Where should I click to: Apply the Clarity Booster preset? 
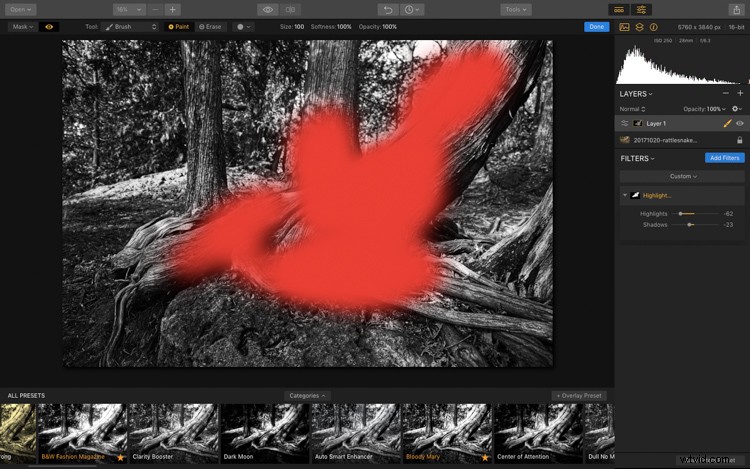pos(174,434)
